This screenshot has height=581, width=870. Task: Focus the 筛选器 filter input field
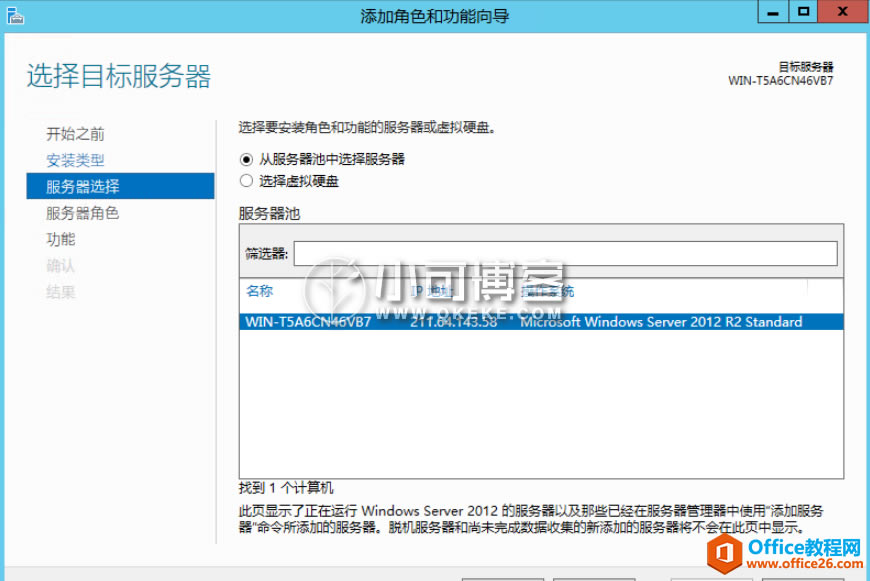point(565,254)
